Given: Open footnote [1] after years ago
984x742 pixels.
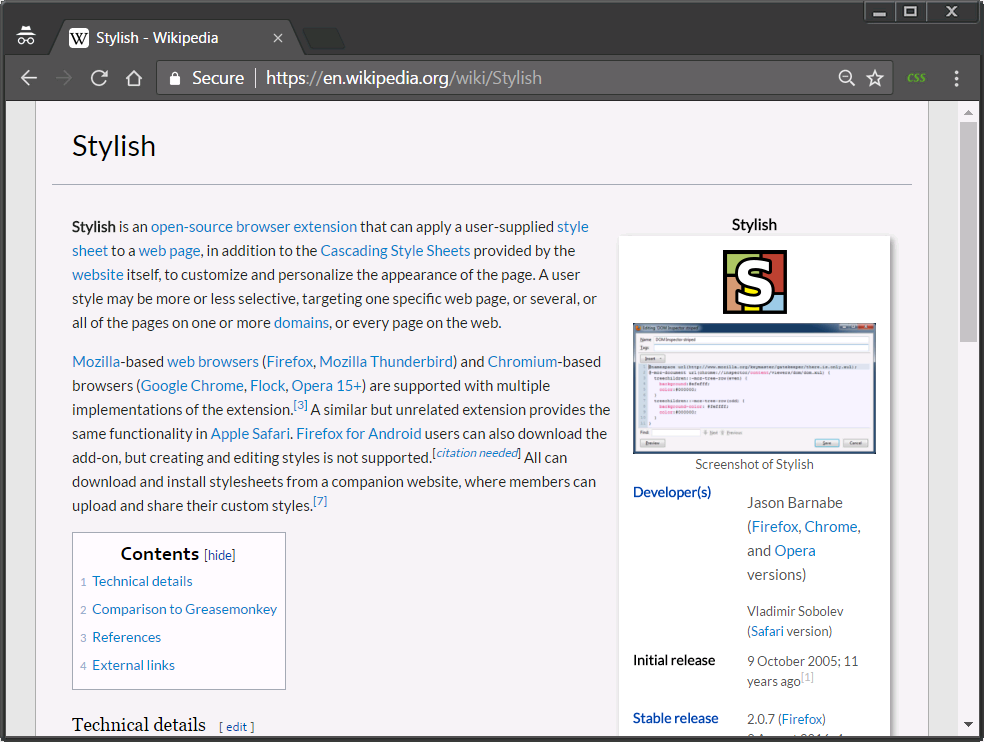Looking at the screenshot, I should (x=807, y=677).
